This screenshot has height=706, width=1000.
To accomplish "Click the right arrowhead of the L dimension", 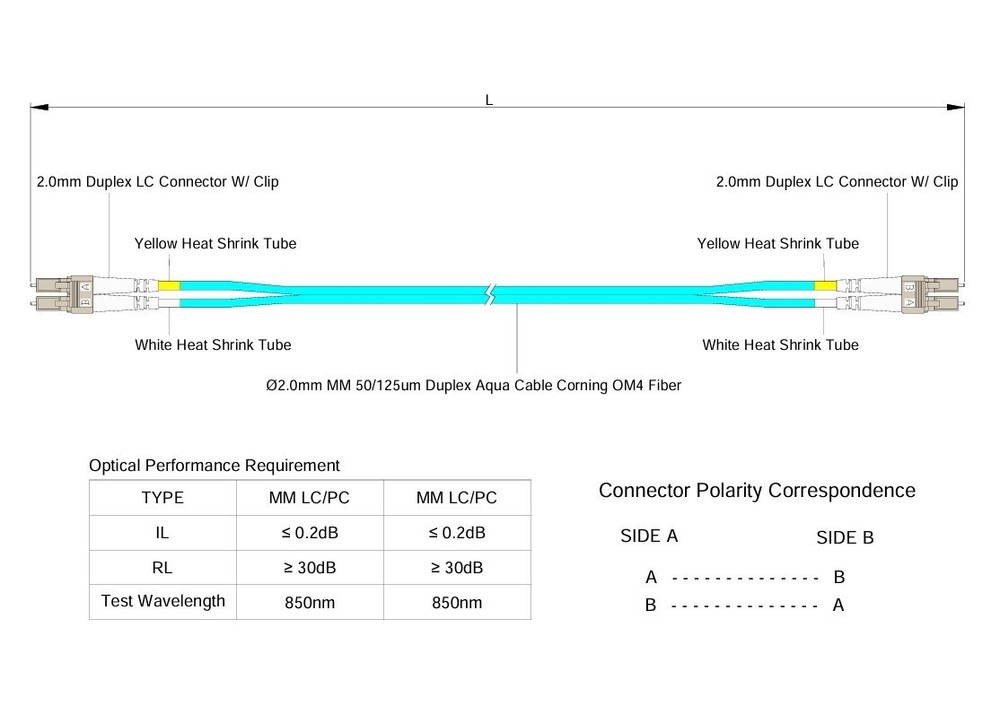I will [958, 106].
